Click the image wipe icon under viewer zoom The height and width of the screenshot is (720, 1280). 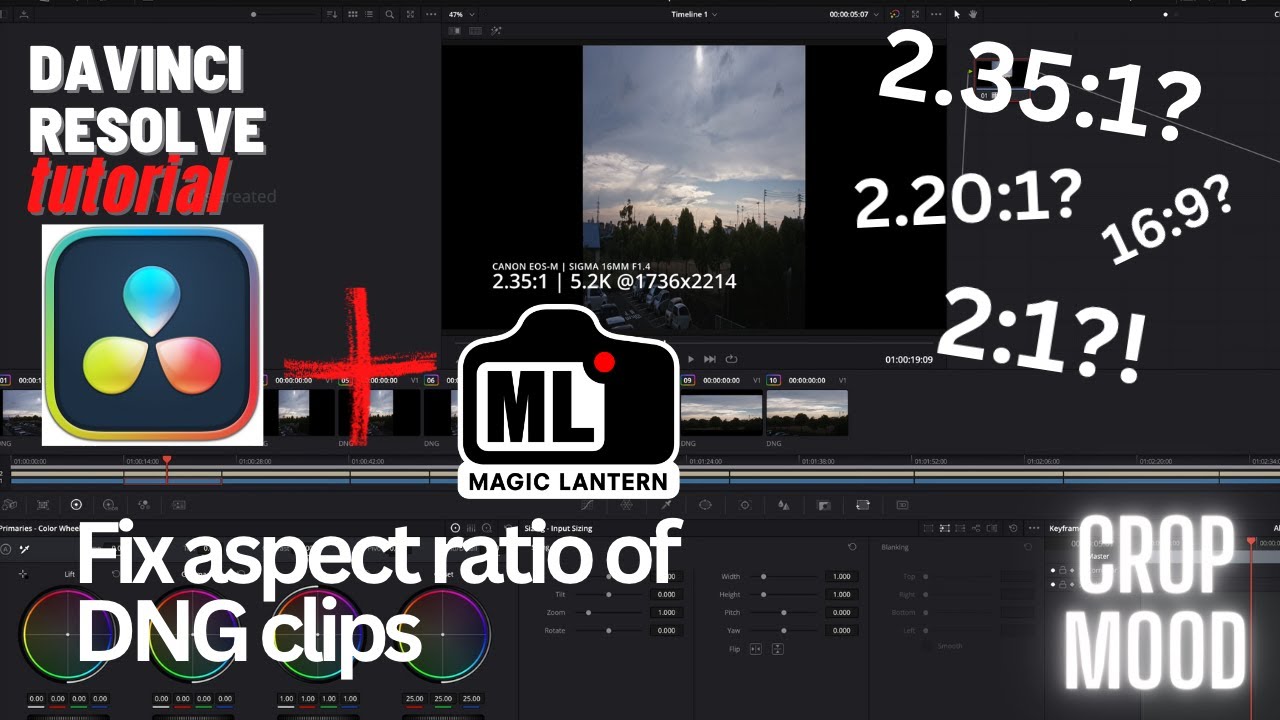click(x=455, y=31)
